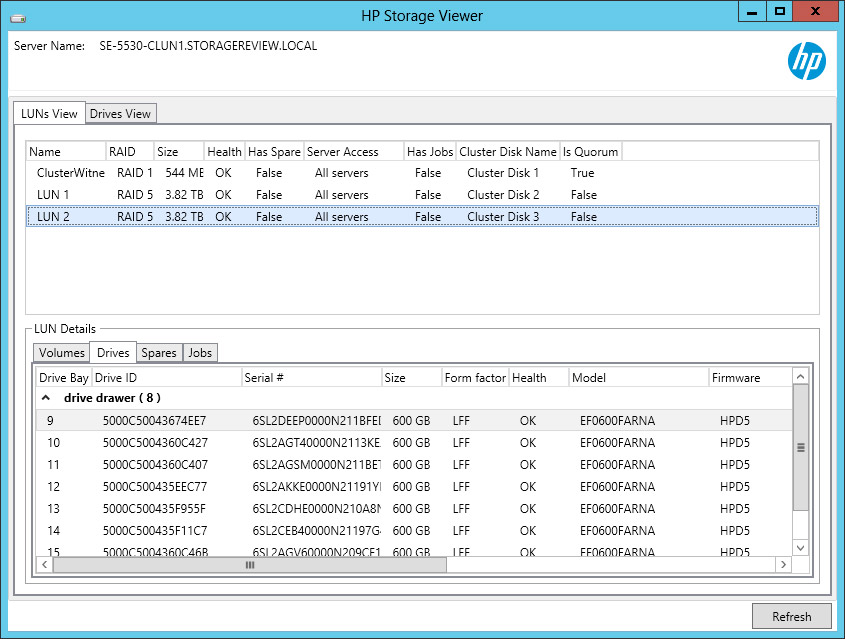845x639 pixels.
Task: Select drive ID 5000C5004360C407
Action: (155, 465)
